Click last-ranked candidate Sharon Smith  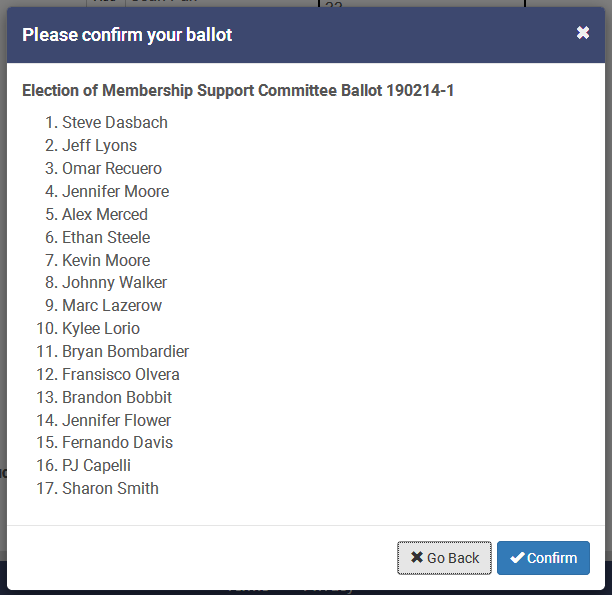pyautogui.click(x=110, y=489)
